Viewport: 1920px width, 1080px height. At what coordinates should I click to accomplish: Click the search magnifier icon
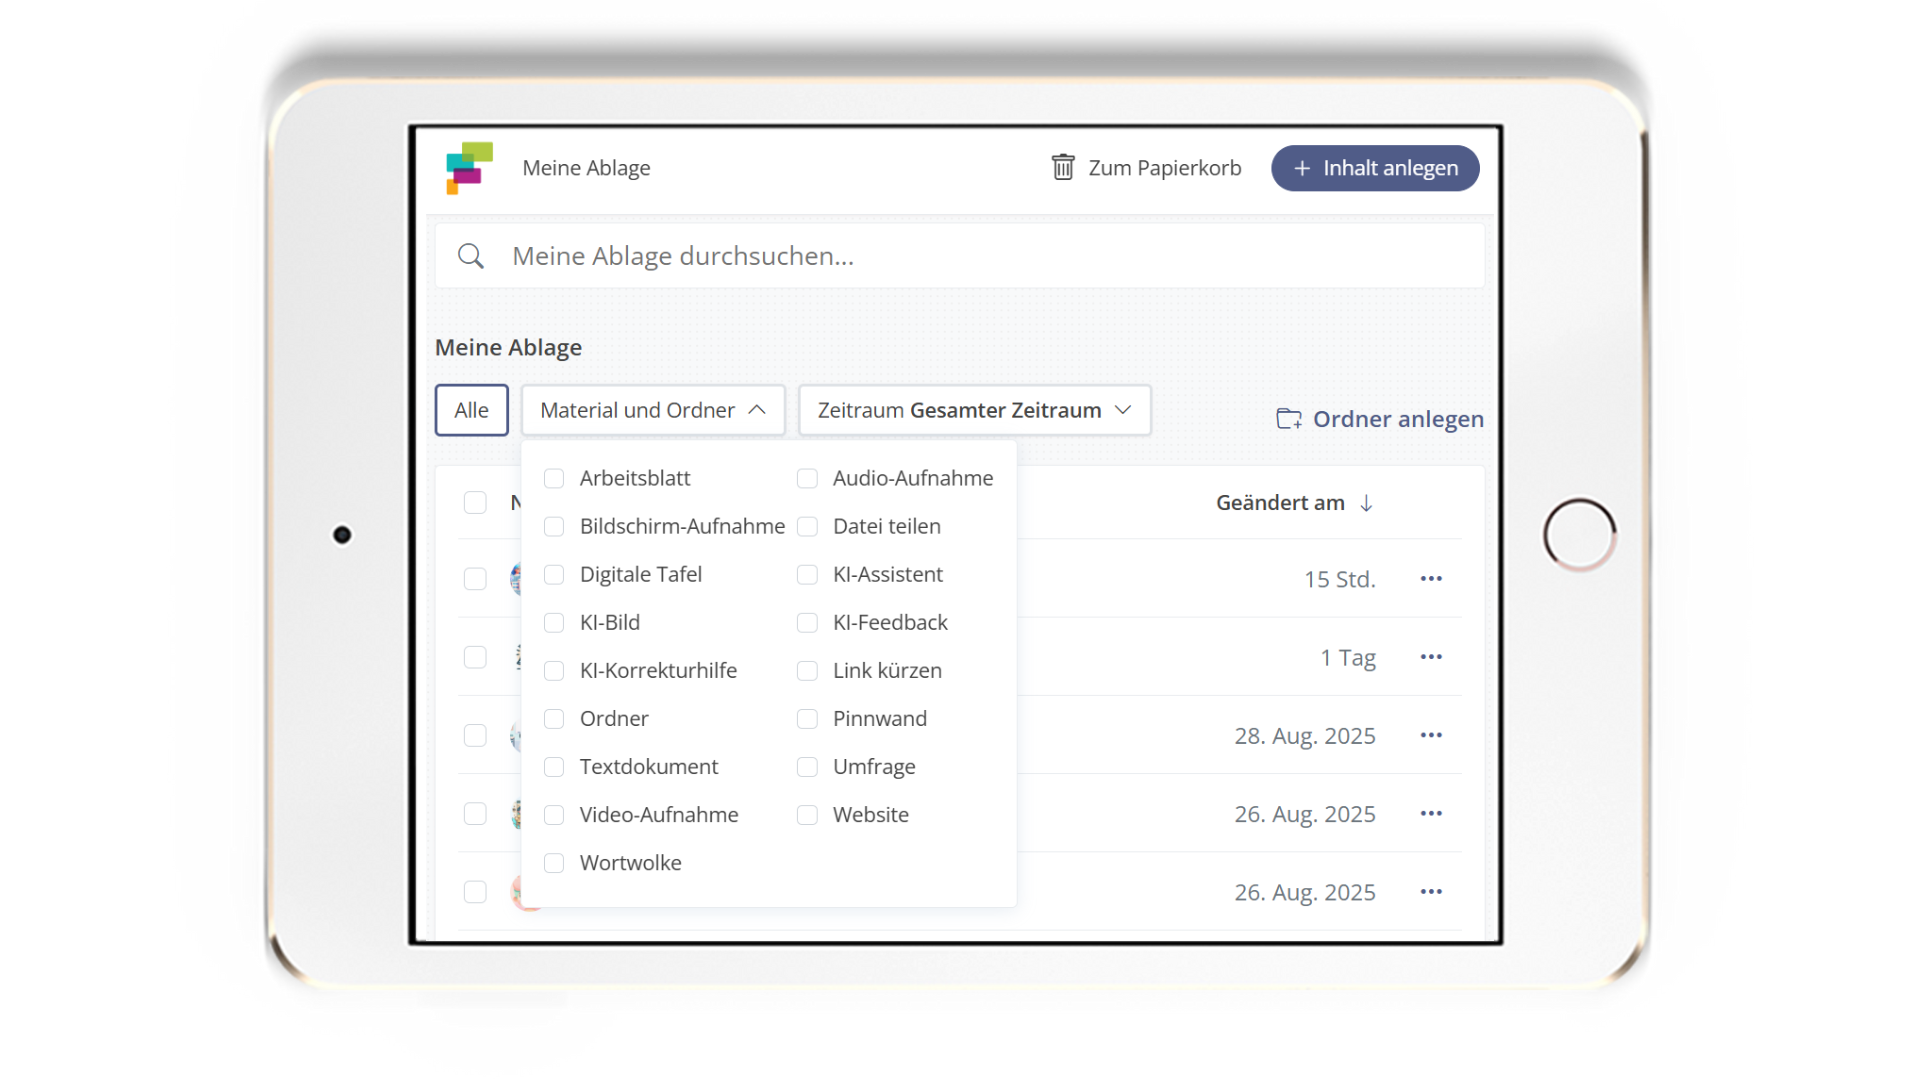470,256
